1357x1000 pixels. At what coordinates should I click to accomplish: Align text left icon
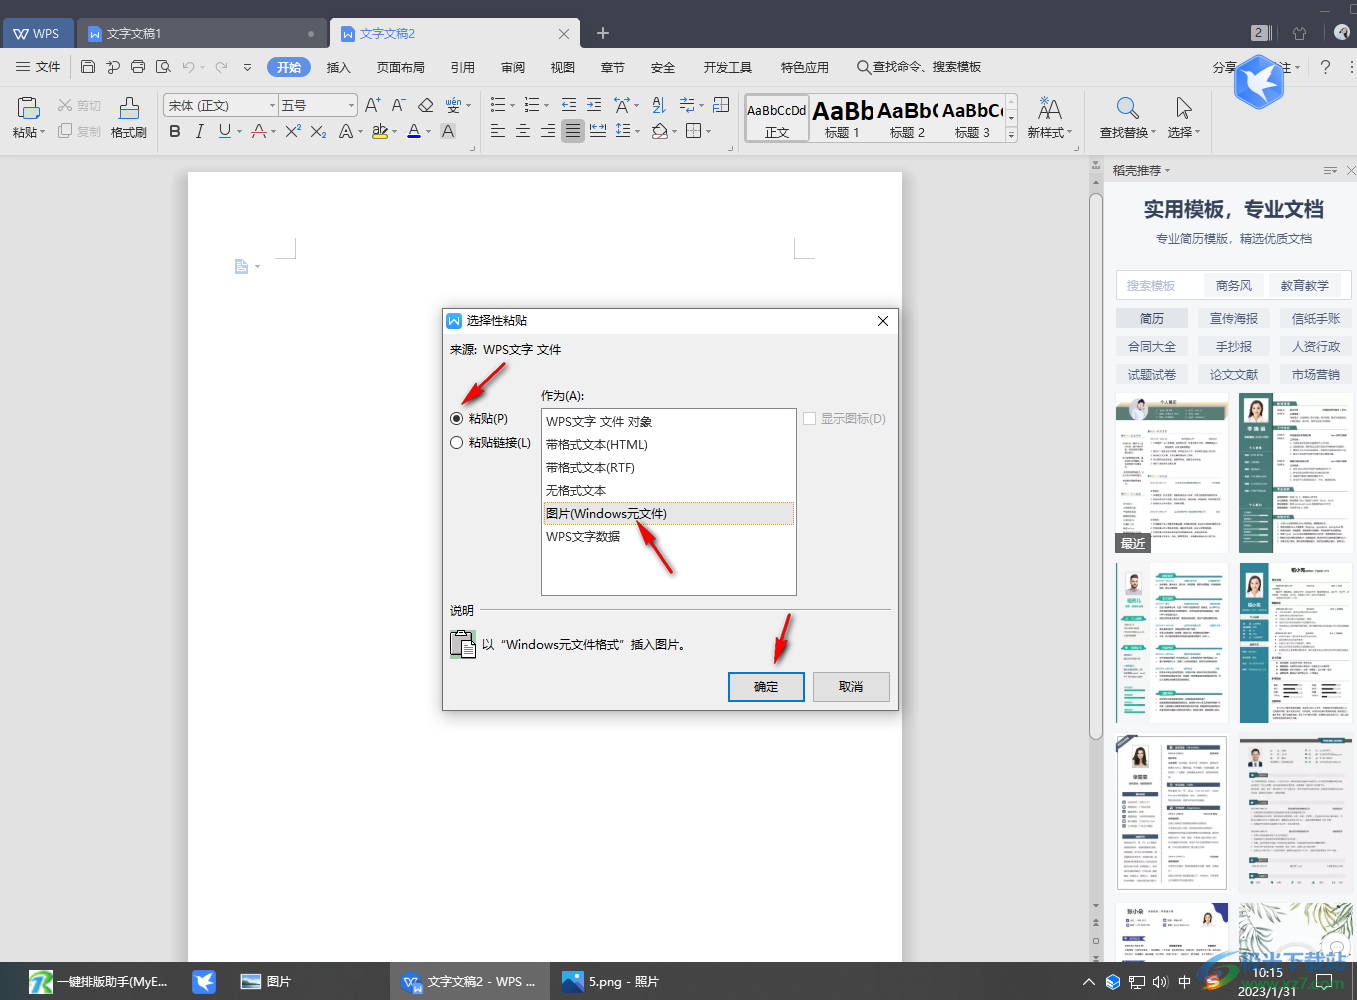tap(498, 131)
